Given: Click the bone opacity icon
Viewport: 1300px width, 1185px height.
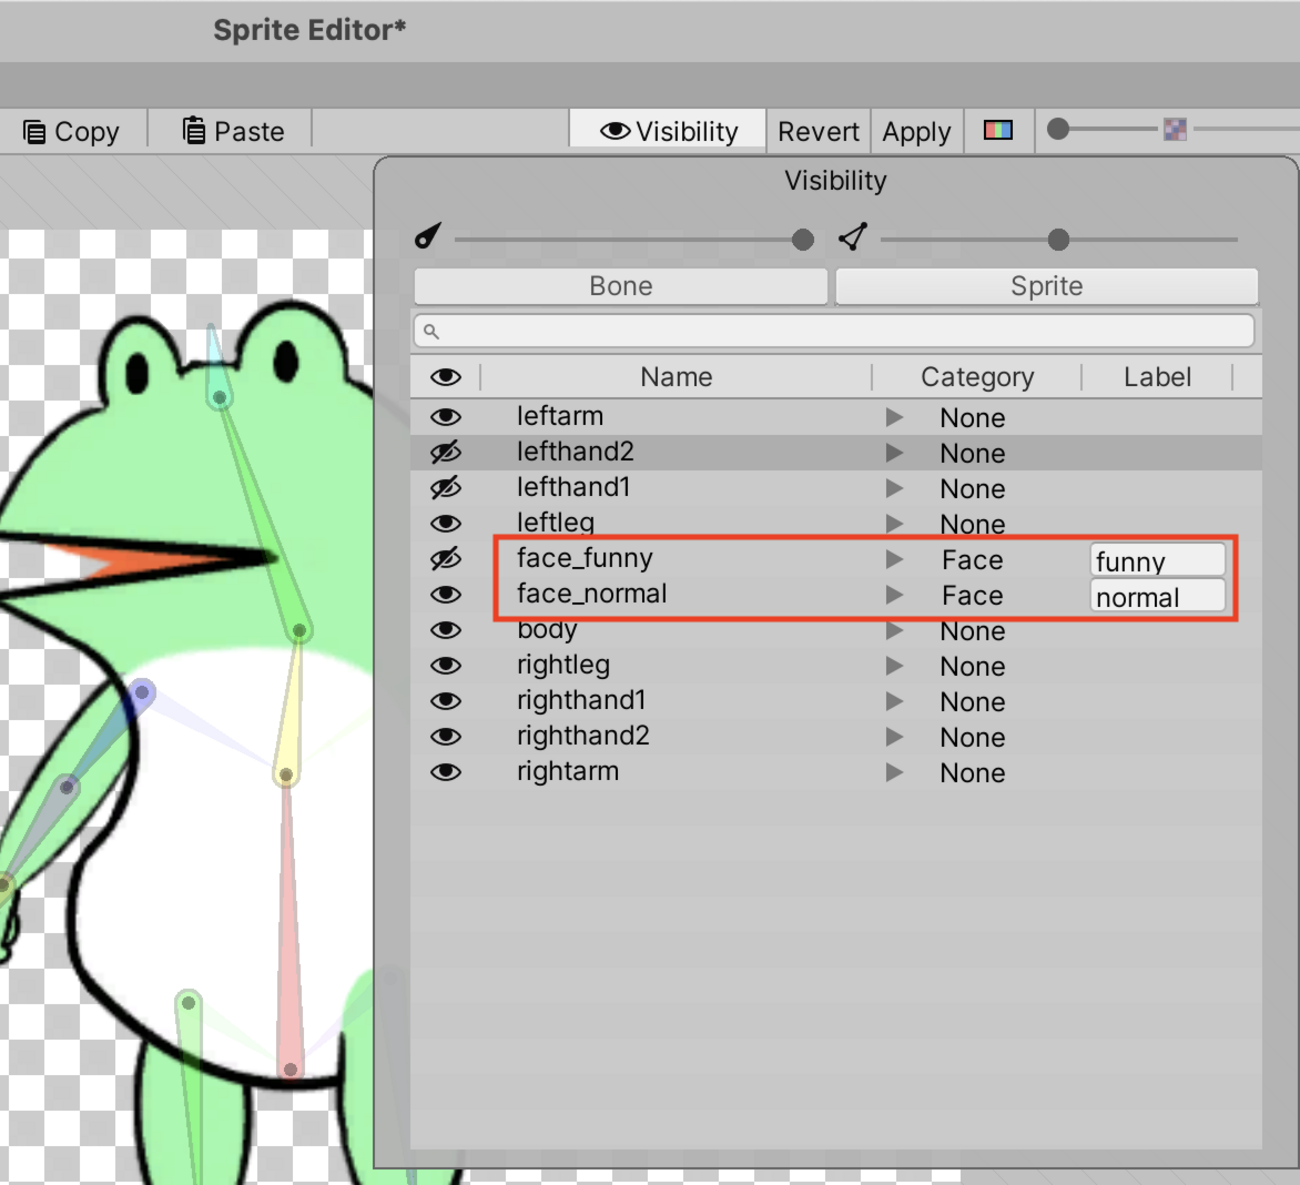Looking at the screenshot, I should pyautogui.click(x=428, y=237).
